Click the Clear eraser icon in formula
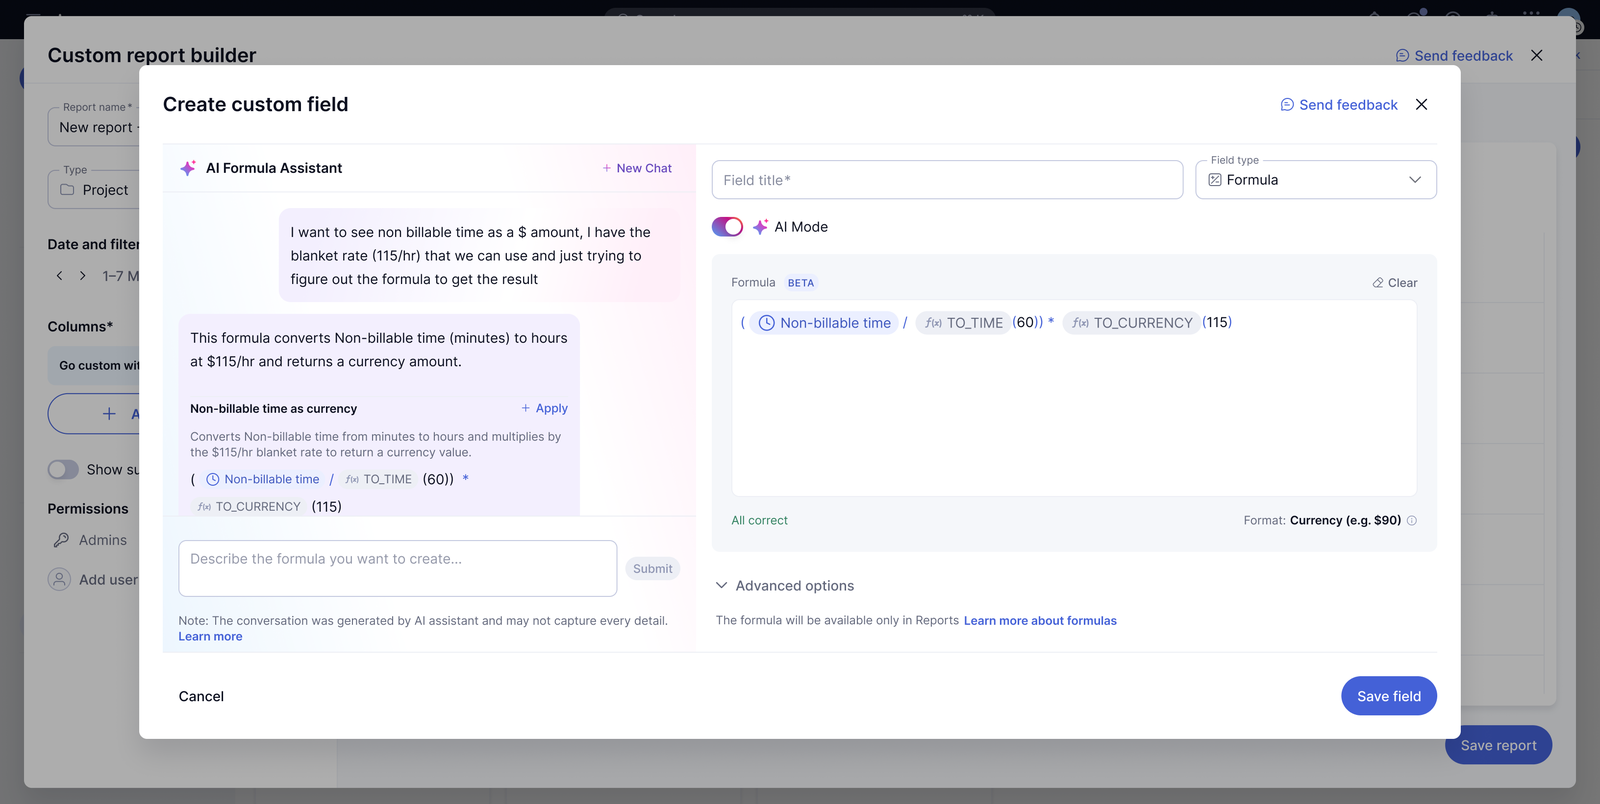1600x804 pixels. [x=1378, y=283]
